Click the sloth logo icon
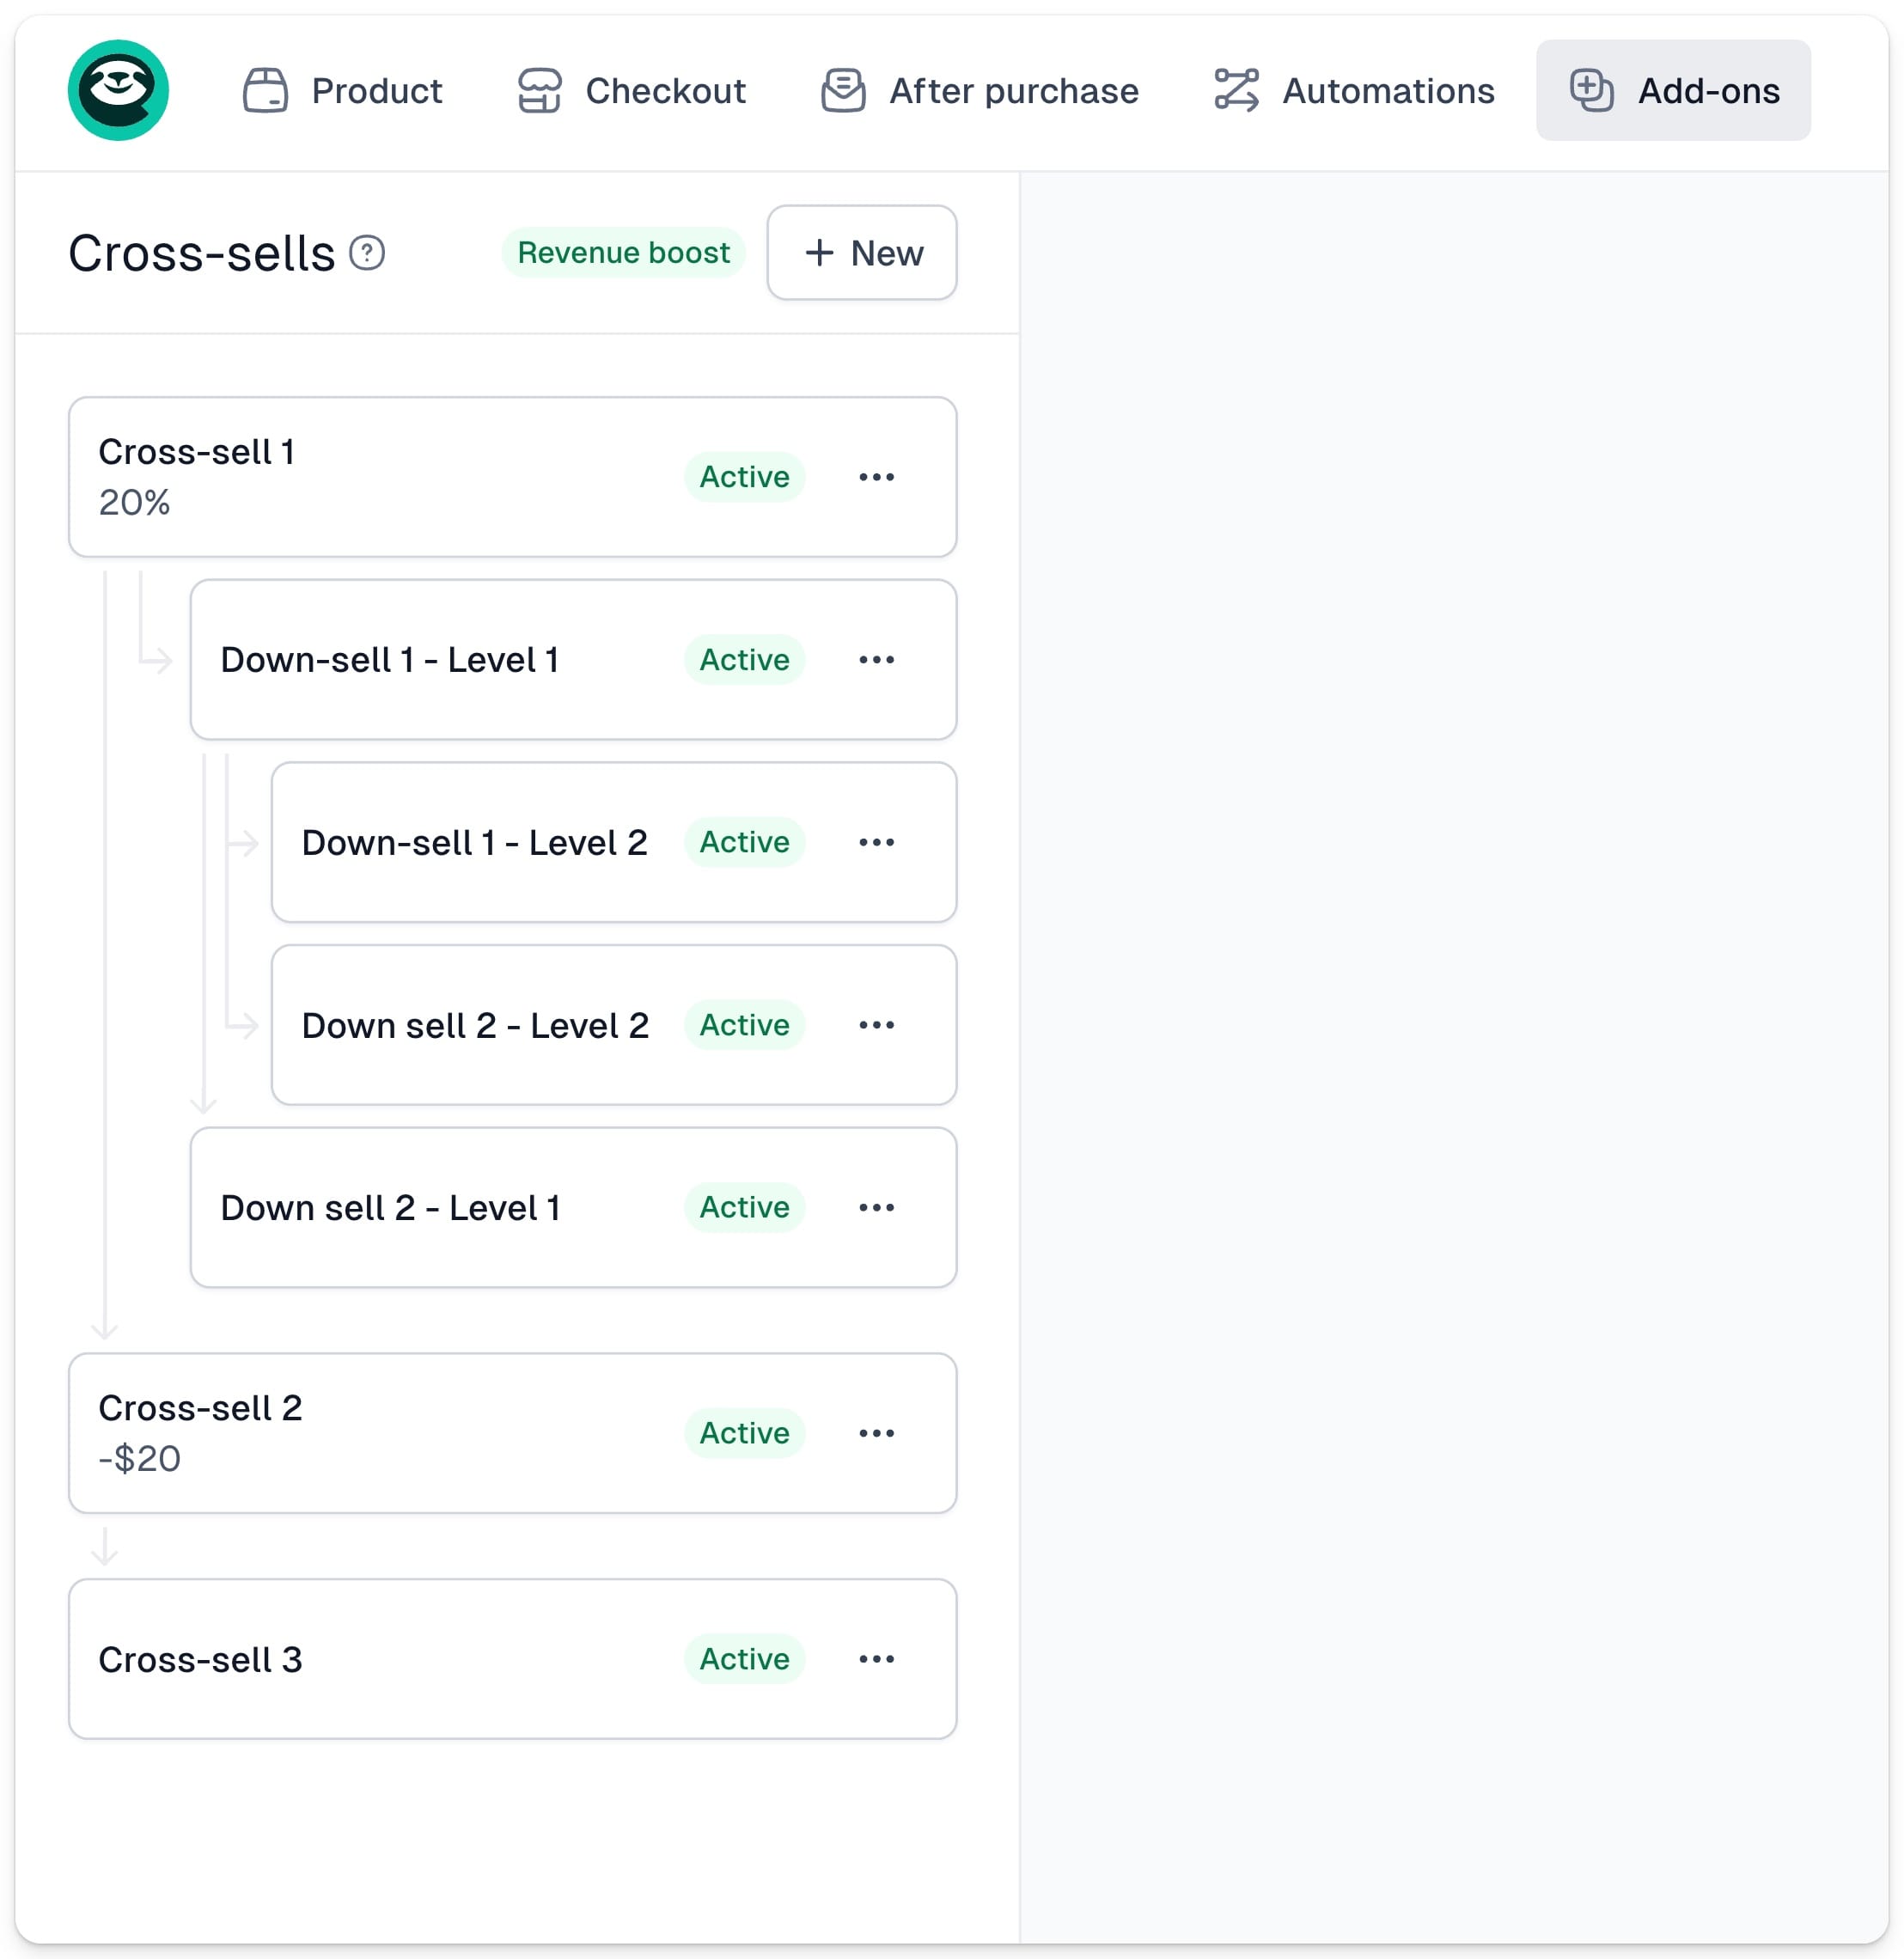Viewport: 1904px width, 1959px height. [x=118, y=90]
